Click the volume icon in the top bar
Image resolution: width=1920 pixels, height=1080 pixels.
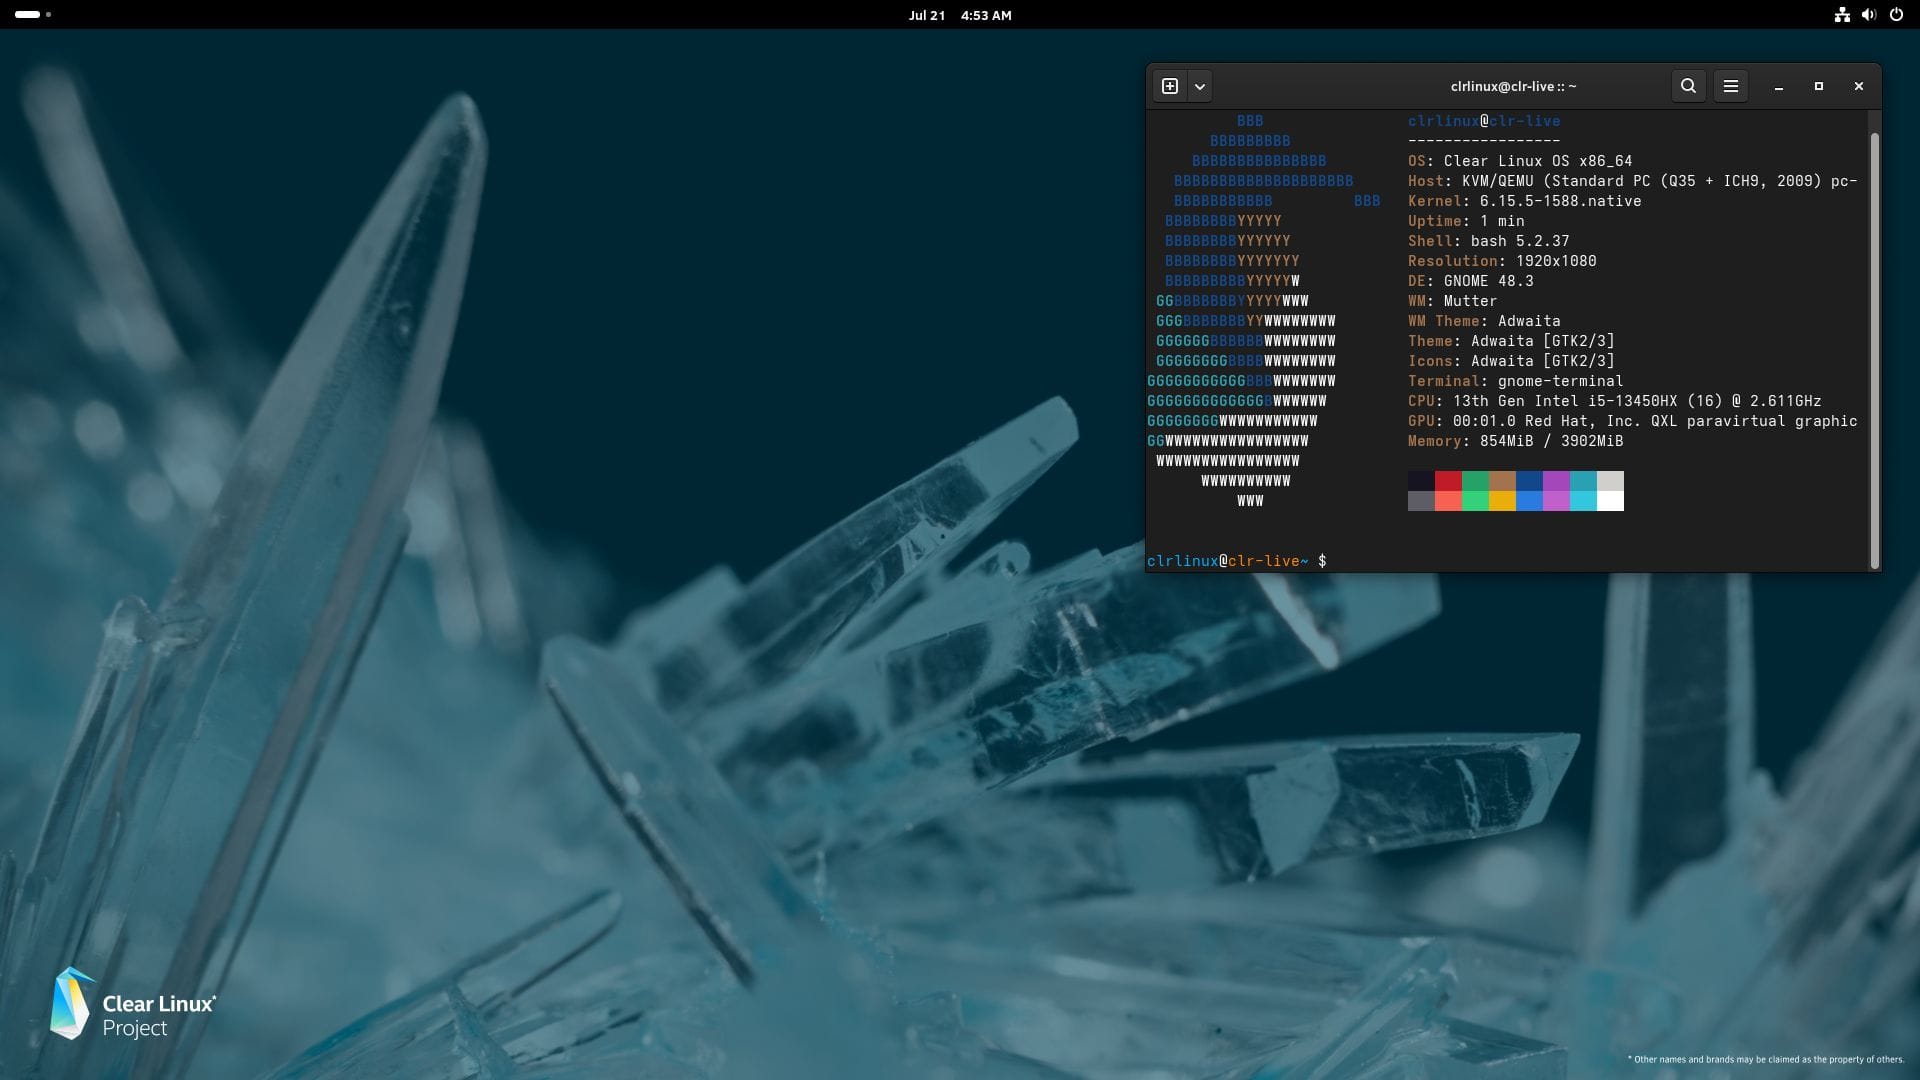tap(1868, 15)
